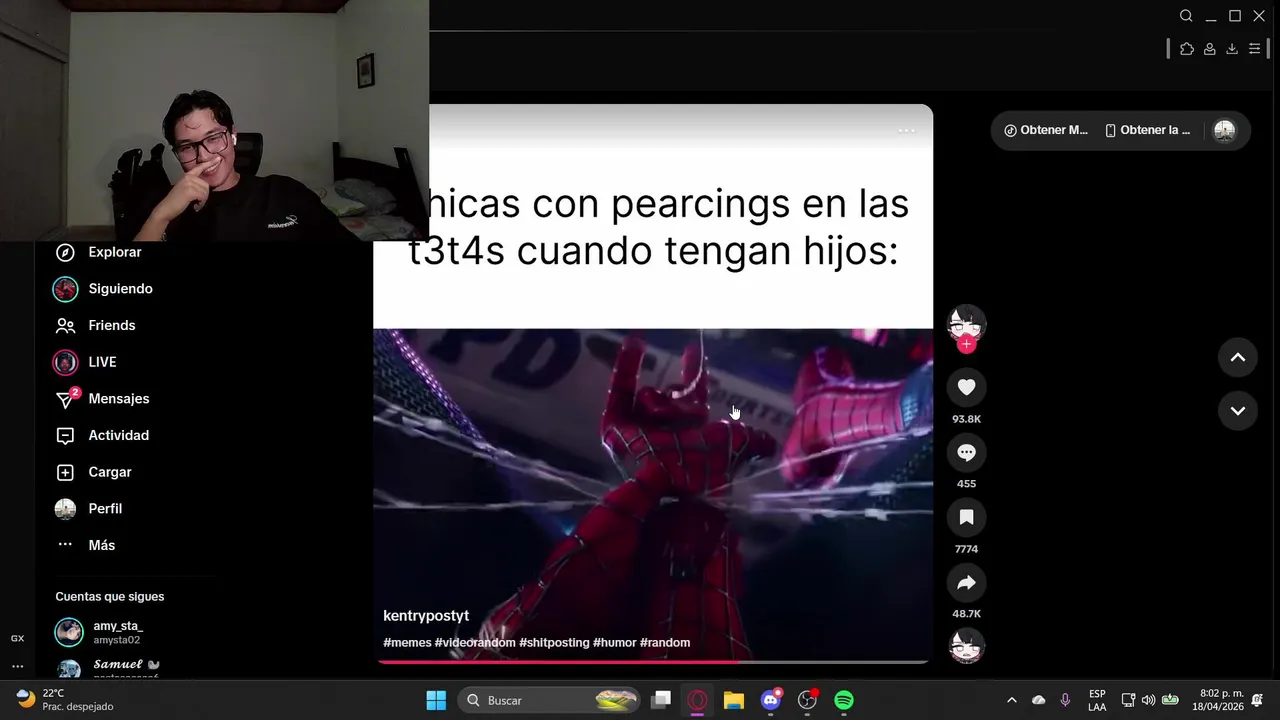The height and width of the screenshot is (720, 1280).
Task: Open Friends in the sidebar
Action: tap(96, 325)
